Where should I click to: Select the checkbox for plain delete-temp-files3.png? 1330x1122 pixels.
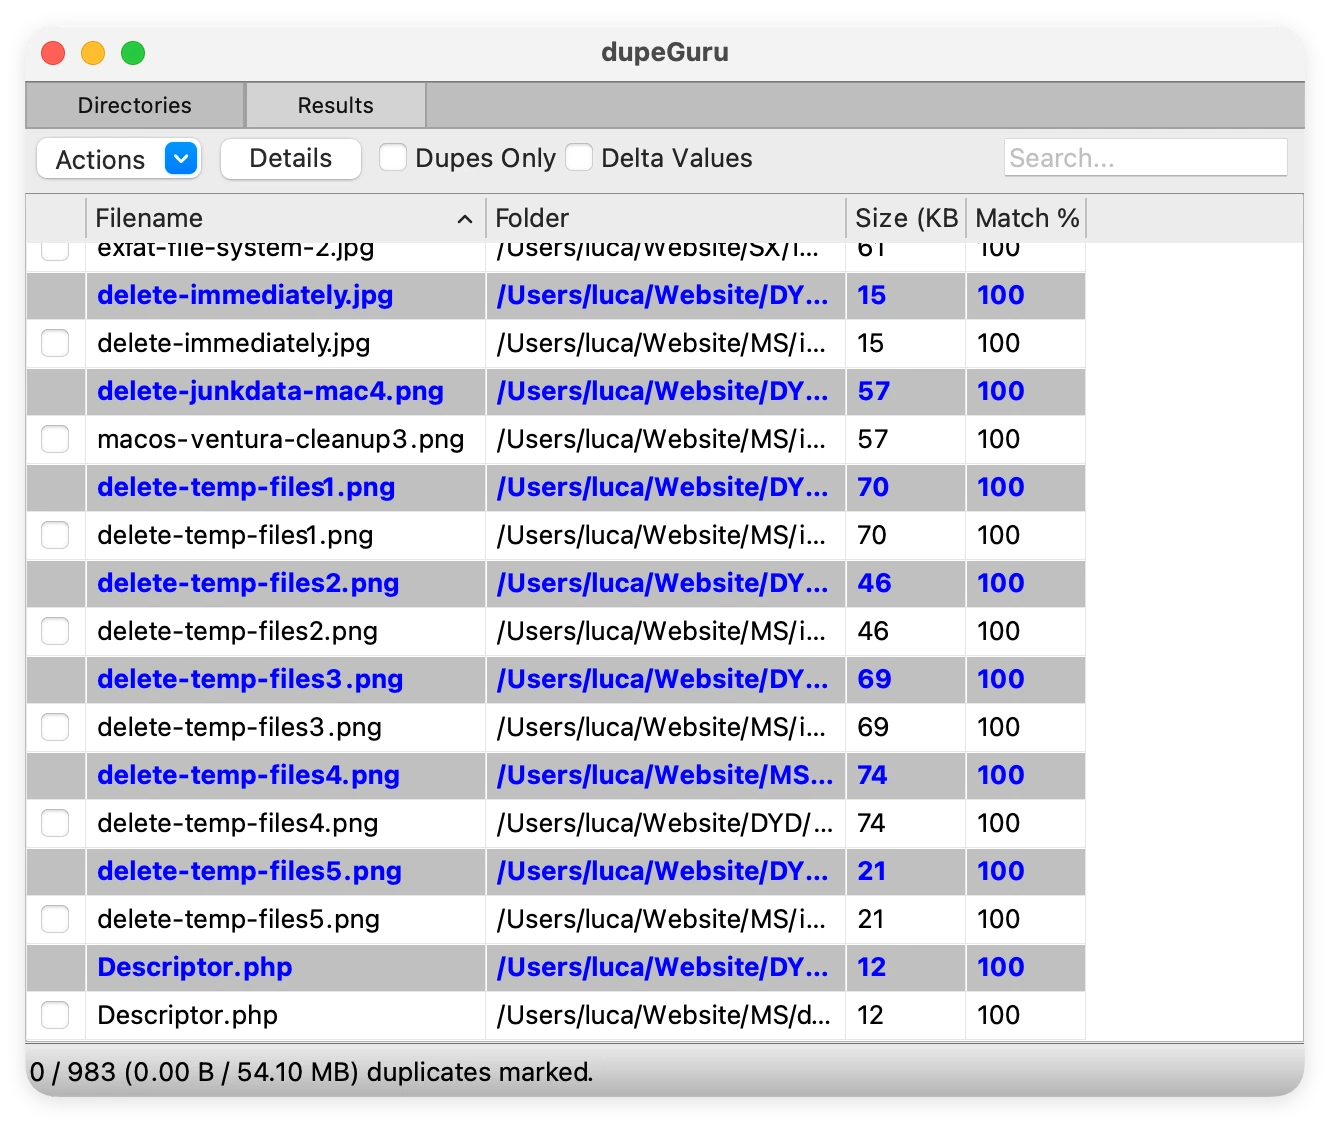55,727
